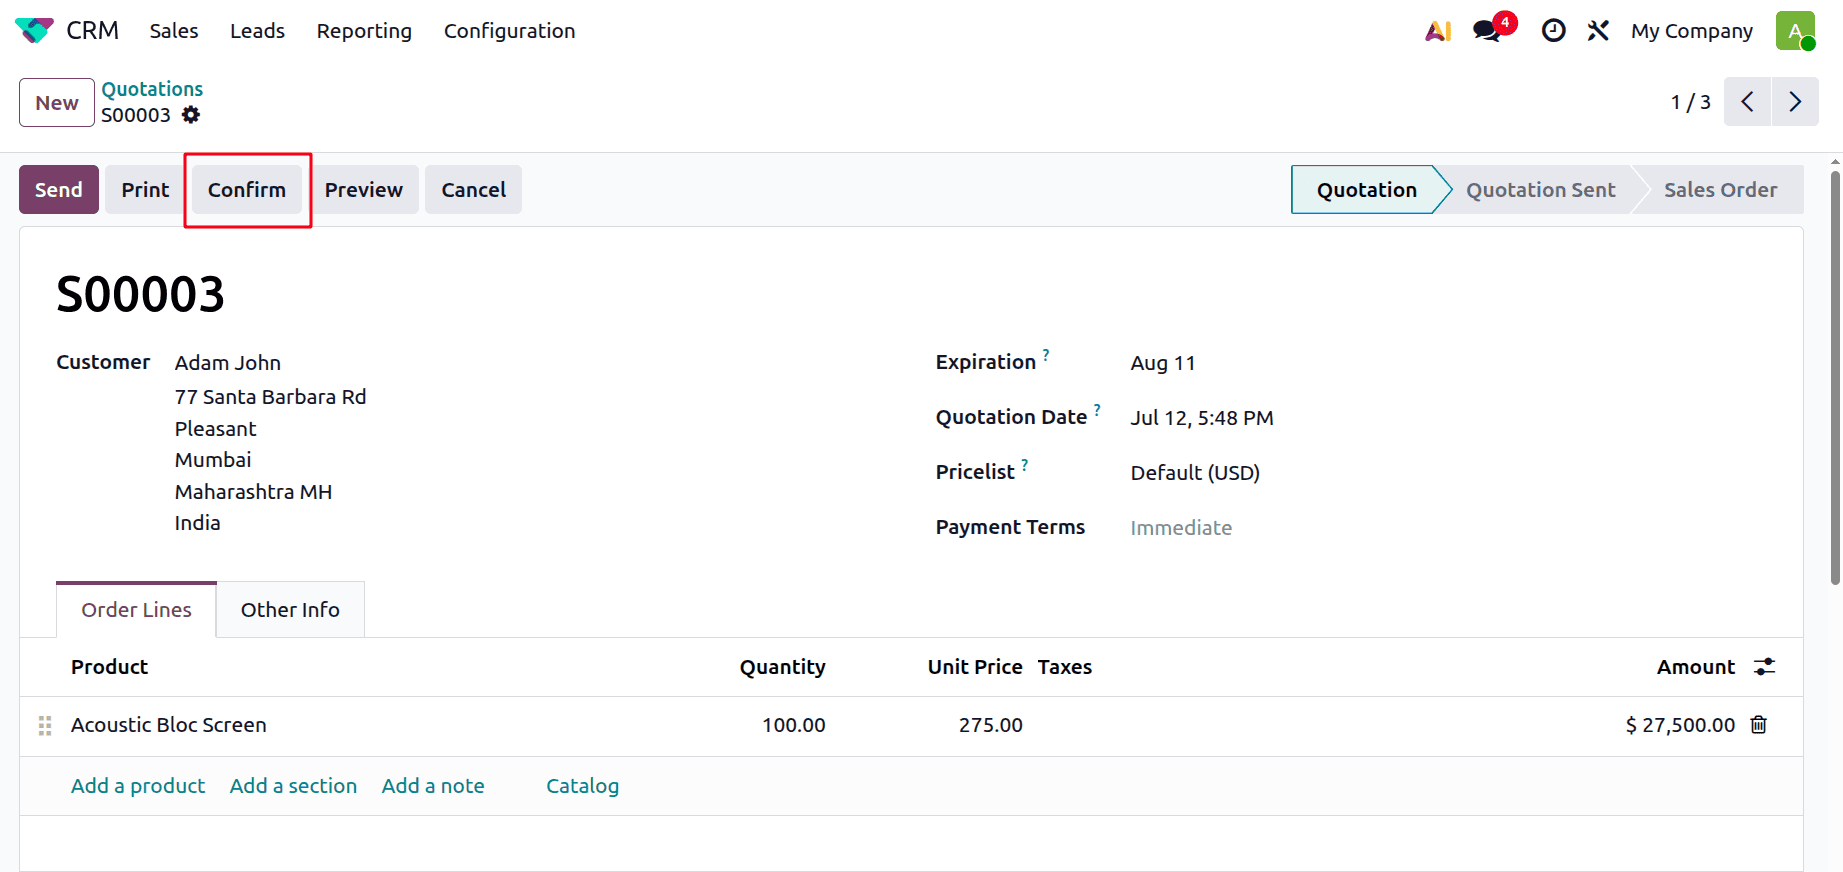The image size is (1843, 872).
Task: Click the Print button
Action: point(145,189)
